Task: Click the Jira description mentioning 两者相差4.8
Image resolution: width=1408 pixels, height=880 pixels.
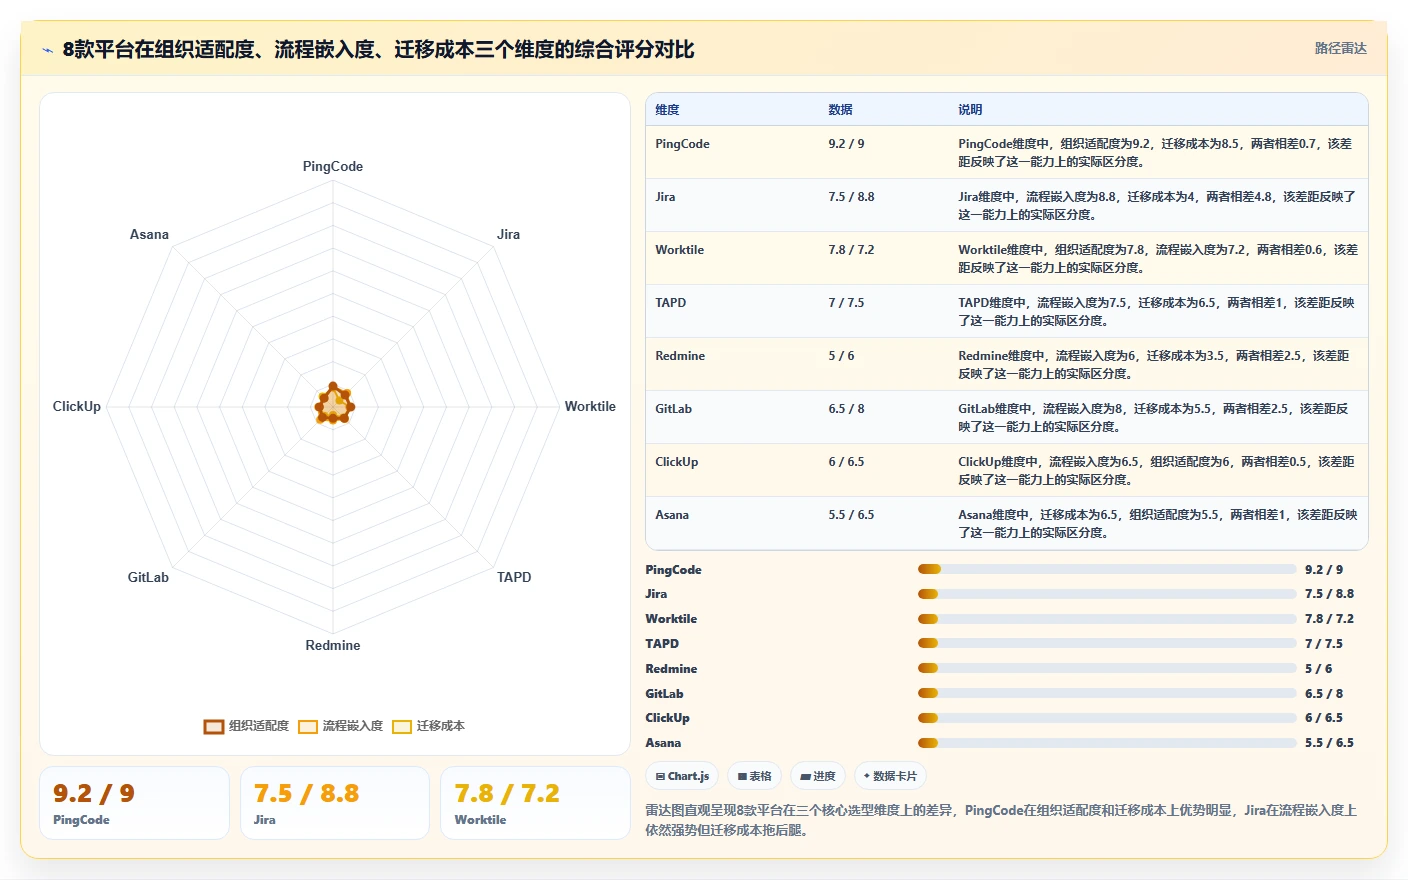Action: pyautogui.click(x=1157, y=206)
